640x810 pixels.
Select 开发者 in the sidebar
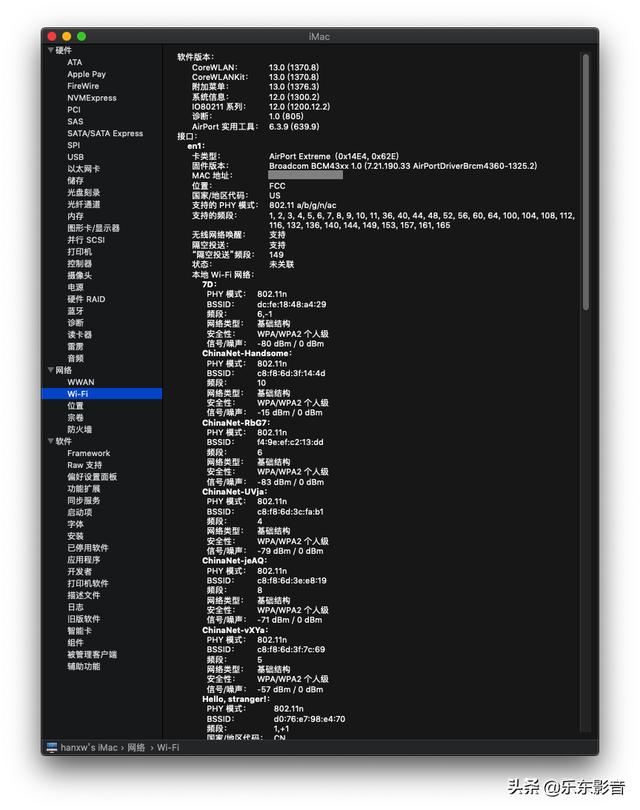(80, 572)
